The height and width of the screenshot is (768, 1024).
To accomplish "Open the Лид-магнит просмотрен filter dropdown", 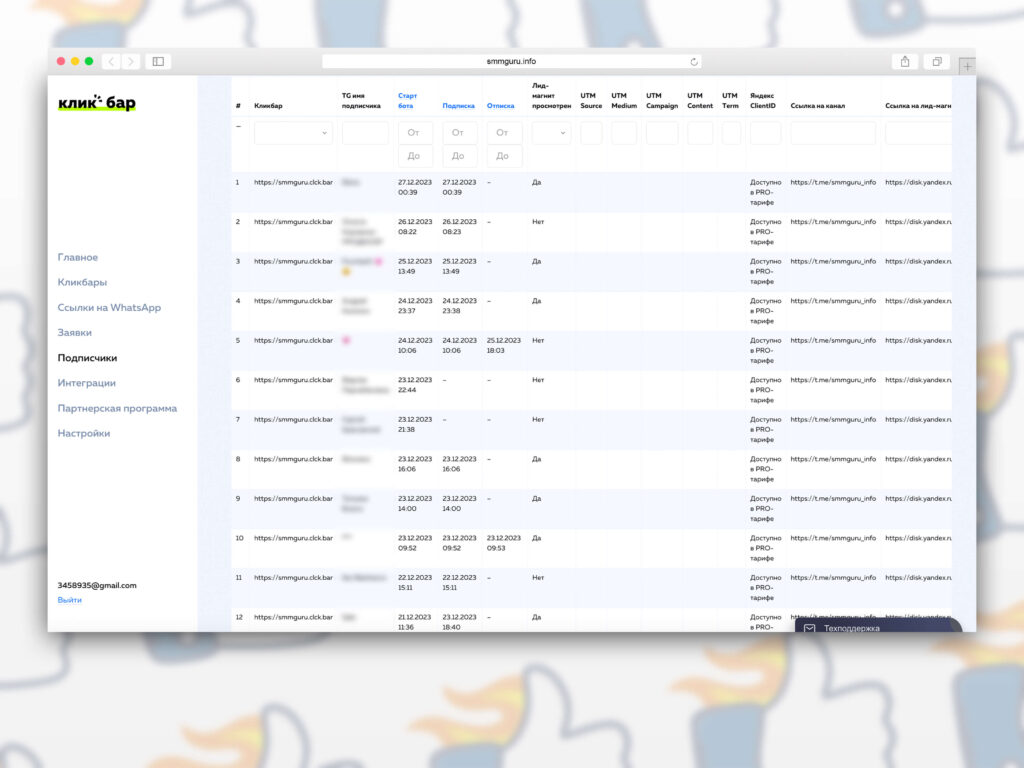I will (551, 133).
